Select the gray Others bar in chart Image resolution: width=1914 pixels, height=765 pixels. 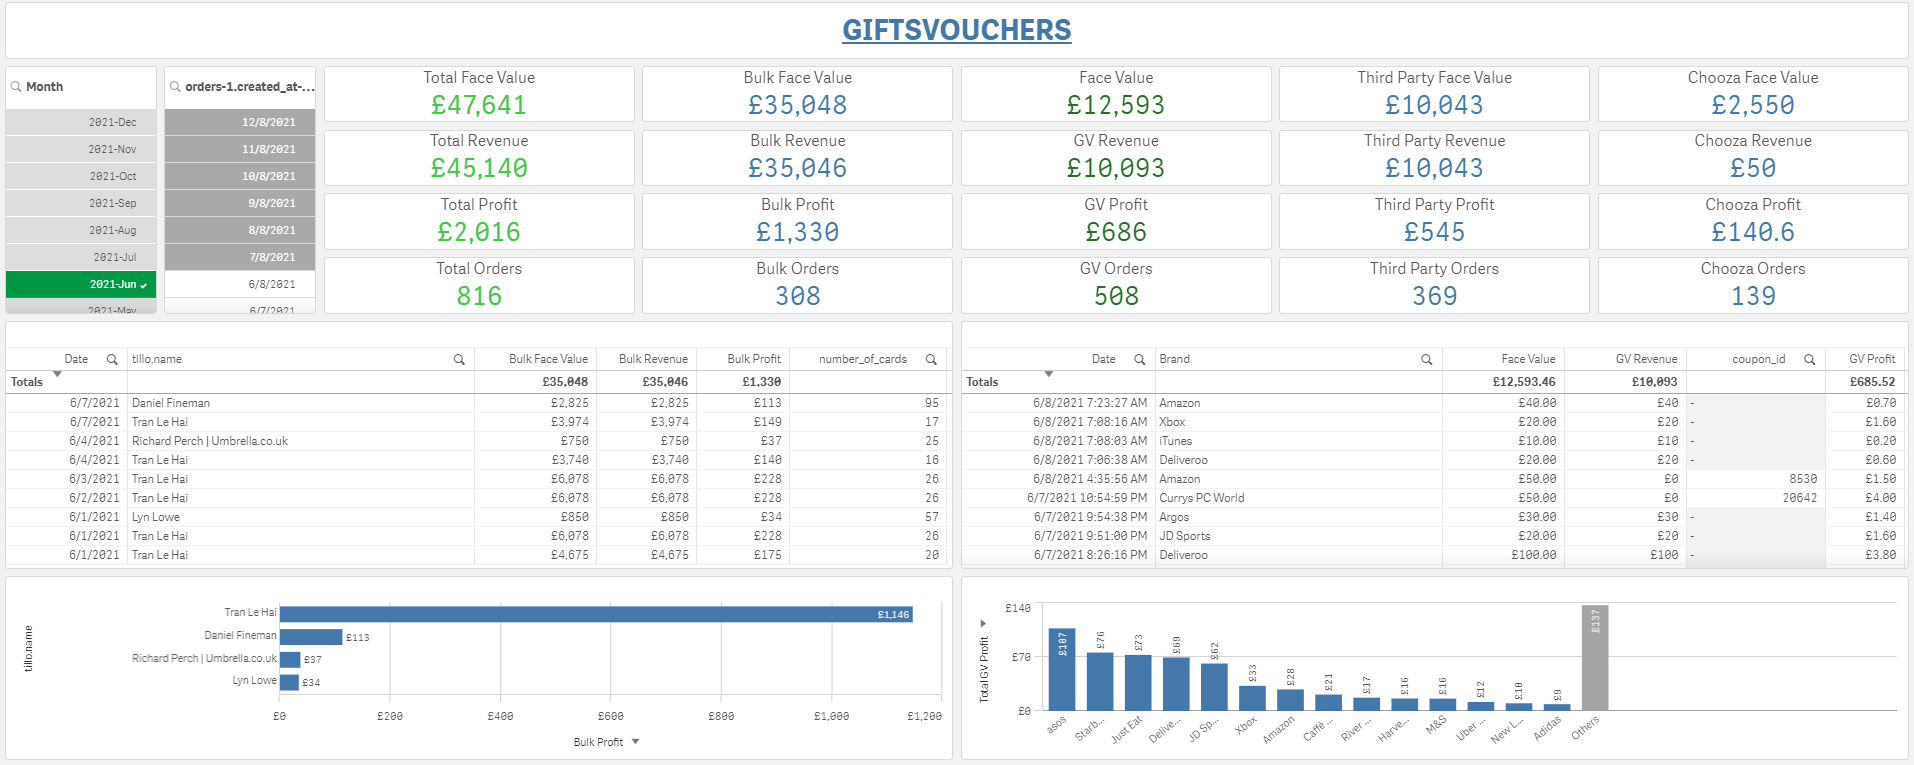tap(1594, 658)
